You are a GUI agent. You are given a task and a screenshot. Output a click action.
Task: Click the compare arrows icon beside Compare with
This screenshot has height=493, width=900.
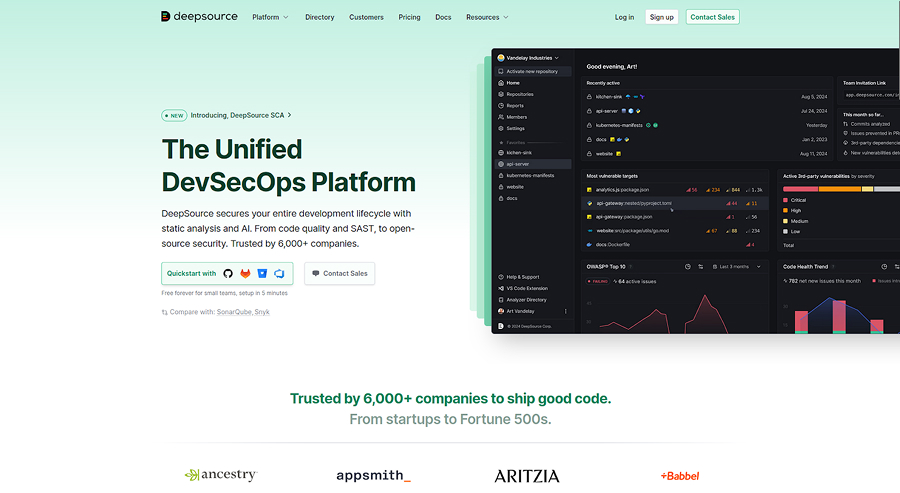[165, 312]
